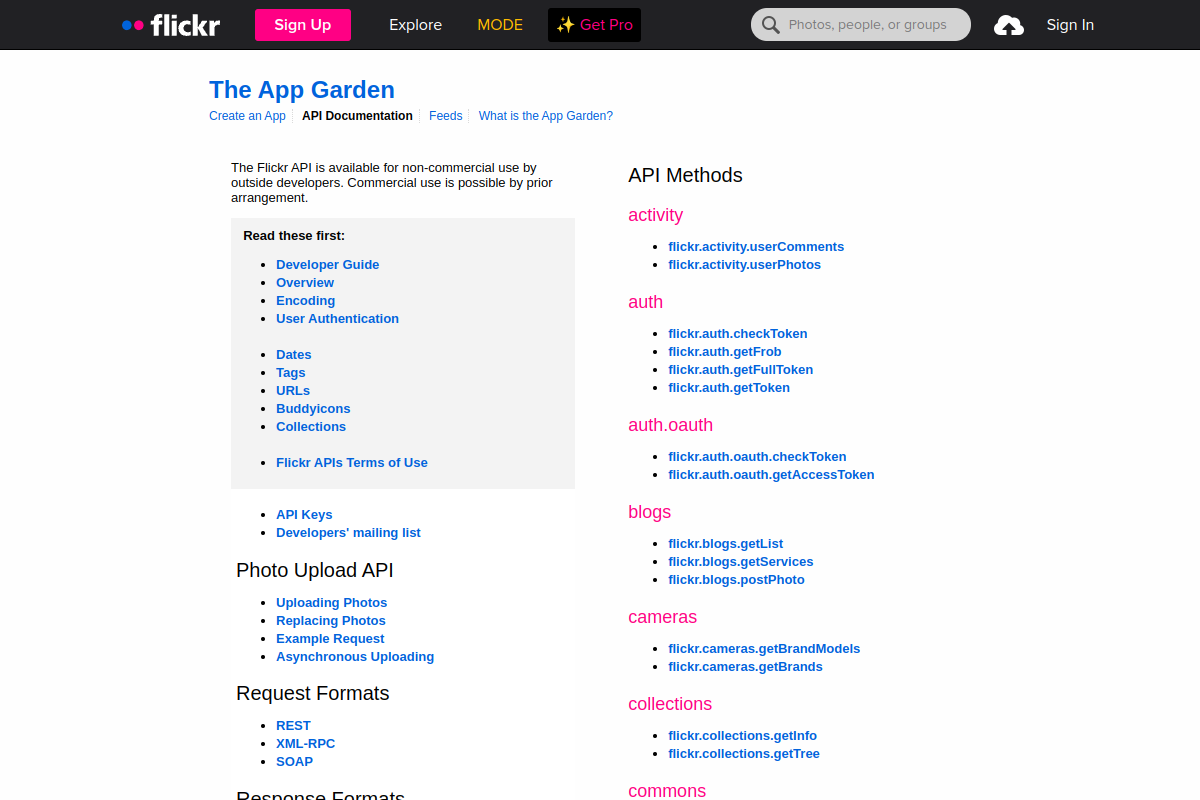Open flickr.collections.getTree method
The height and width of the screenshot is (800, 1200).
(744, 754)
